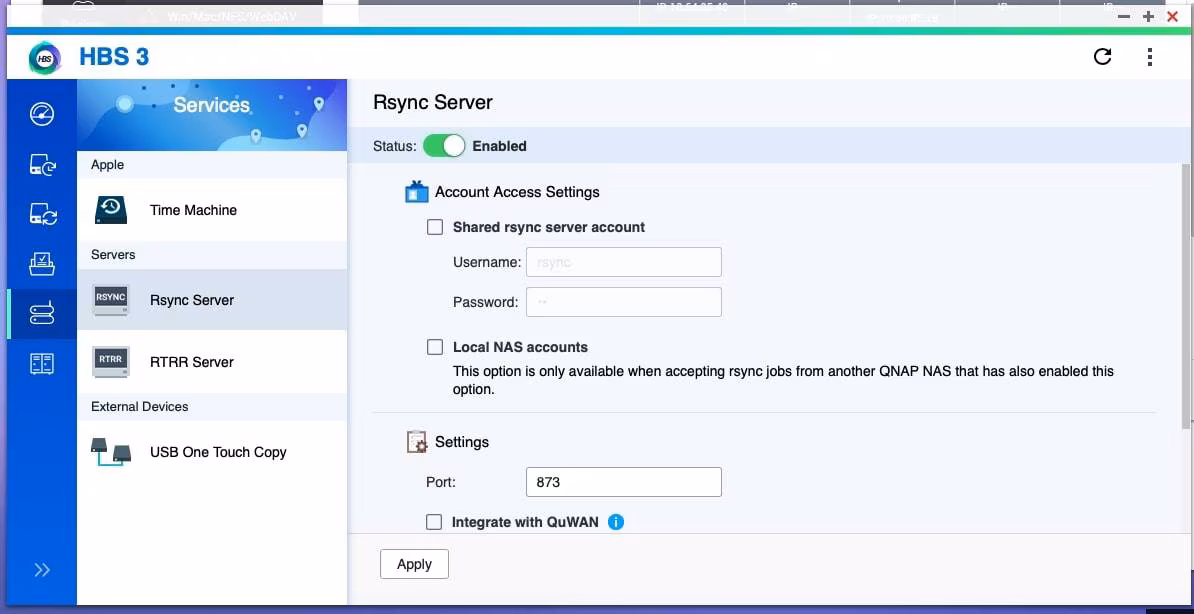The width and height of the screenshot is (1194, 614).
Task: Open the three-dot more options menu
Action: (x=1150, y=56)
